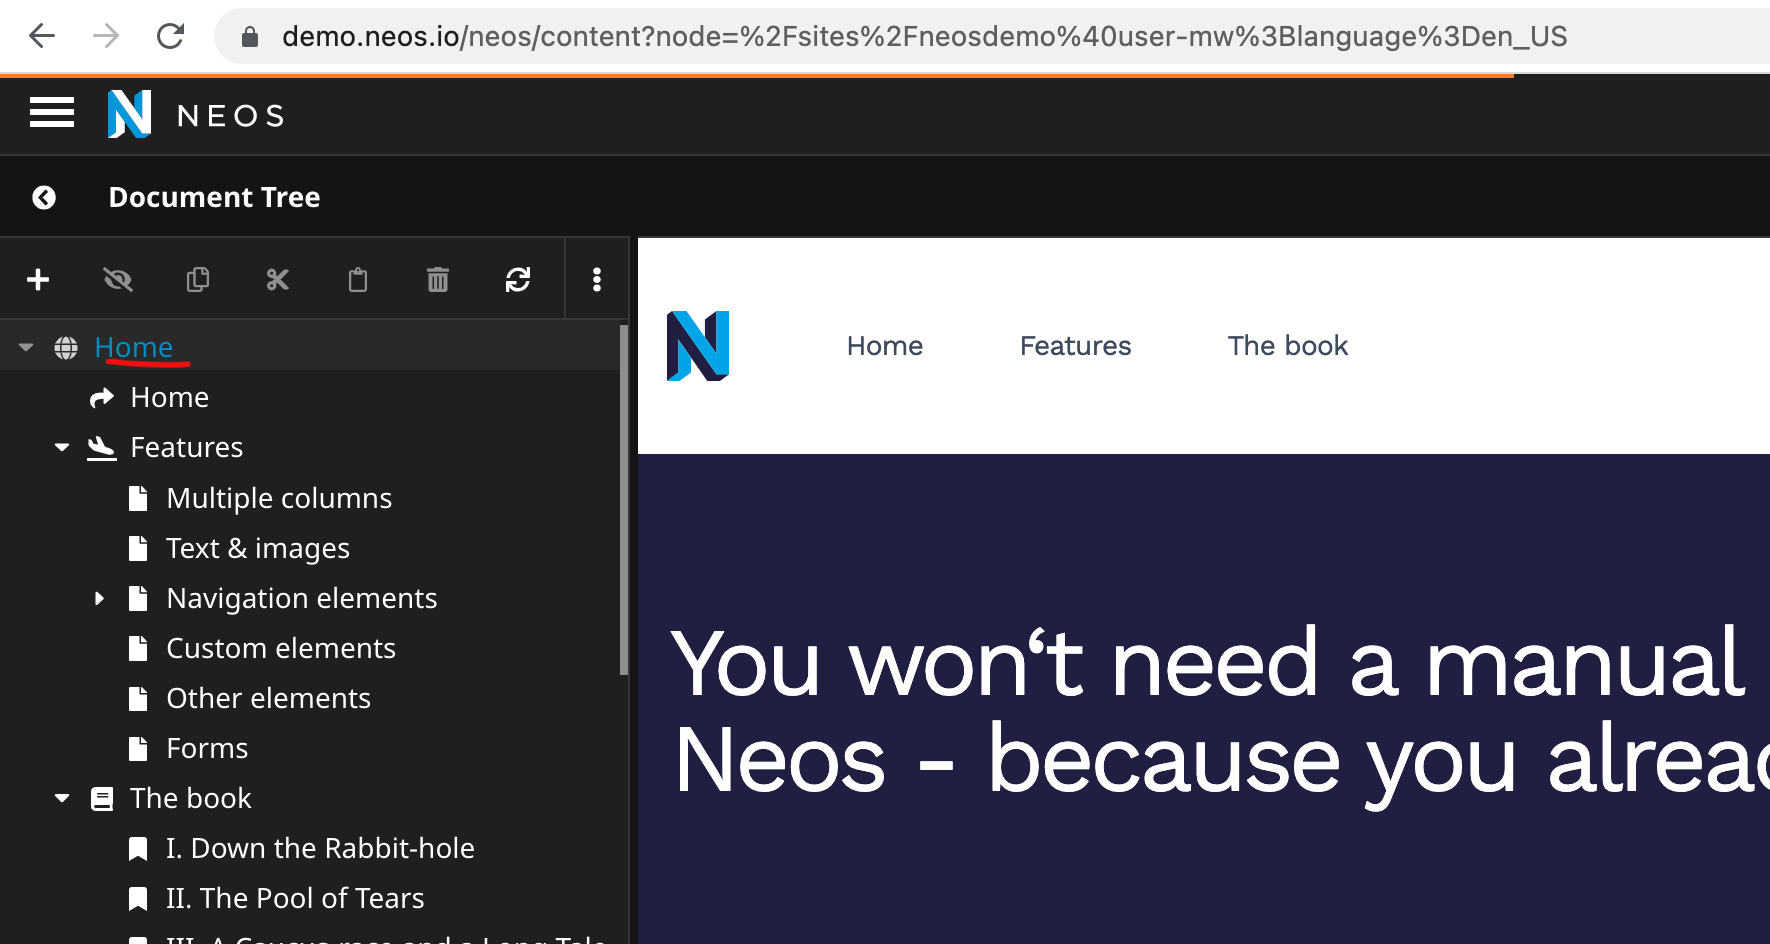Open the hamburger menu next to the Neos logo
The height and width of the screenshot is (944, 1770).
click(52, 113)
